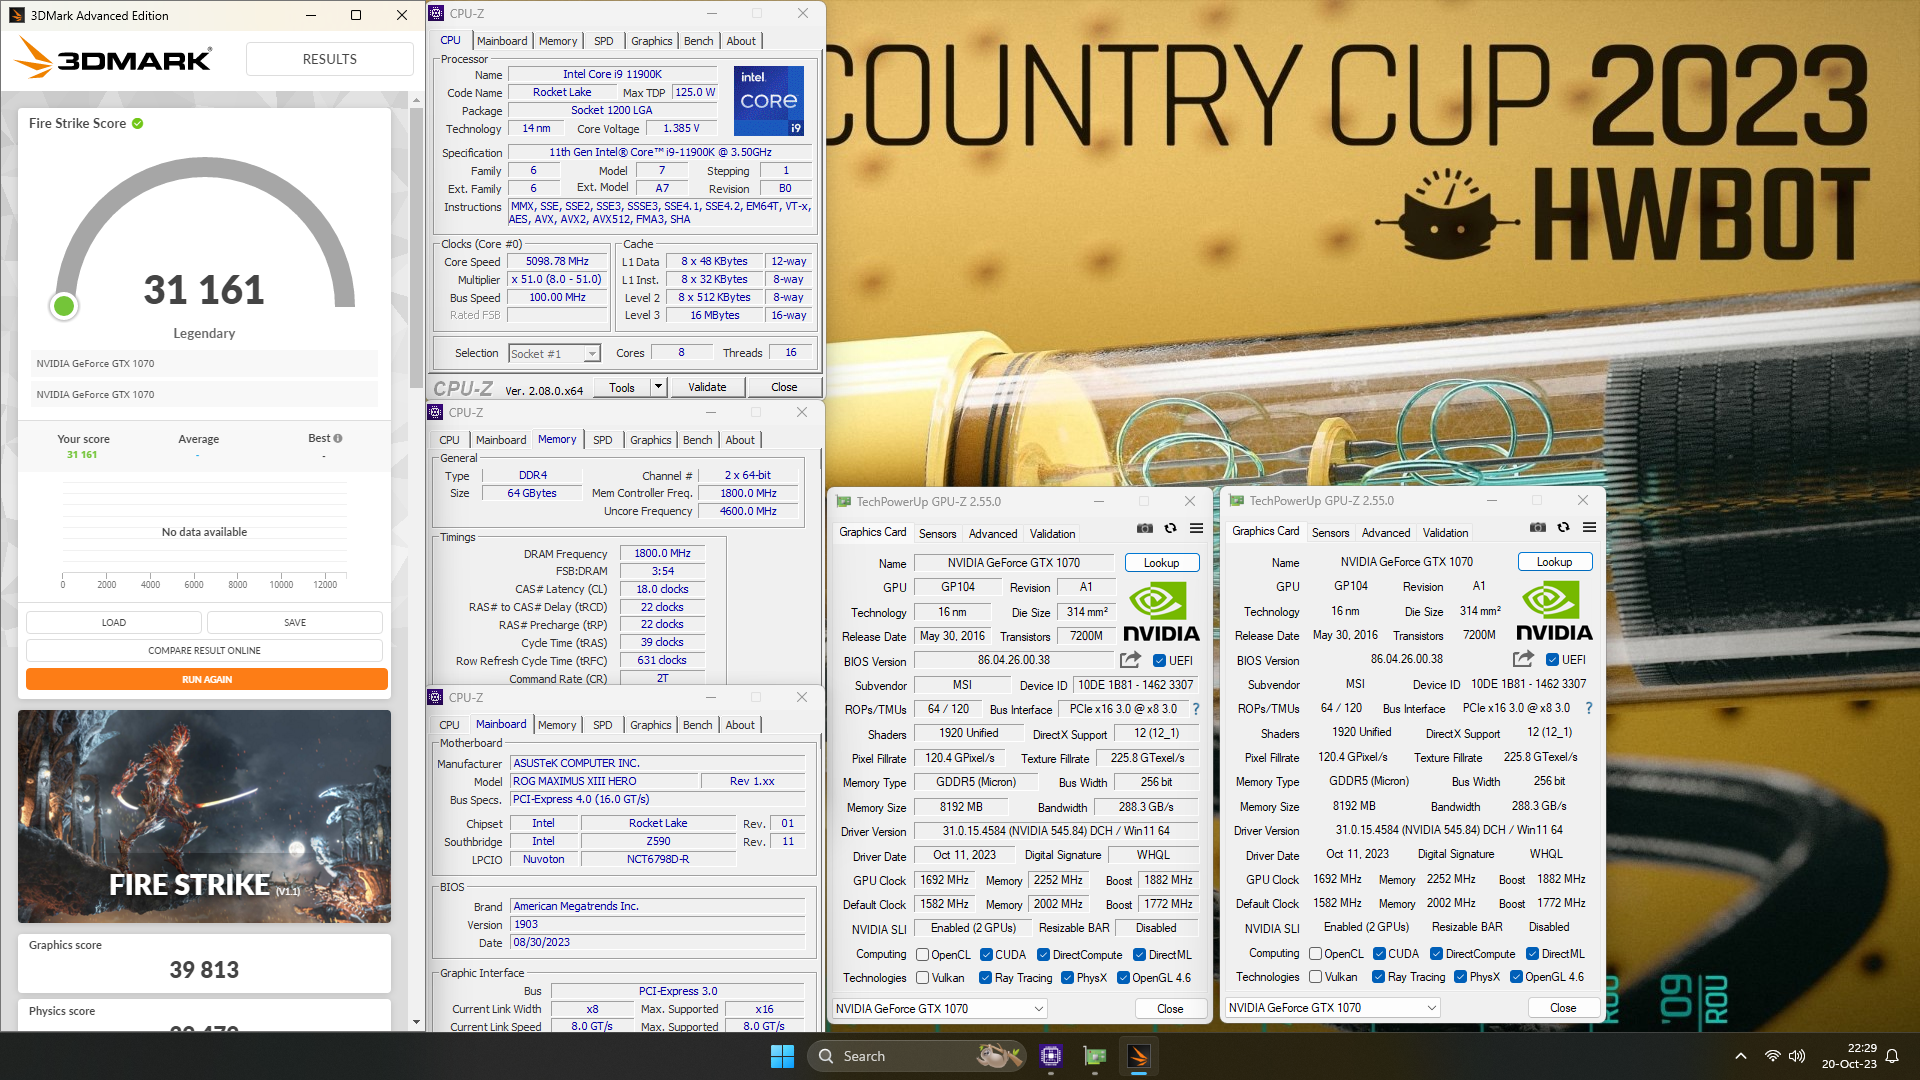The height and width of the screenshot is (1080, 1920).
Task: Expand Socket #1 selection dropdown in CPU-Z
Action: (592, 354)
